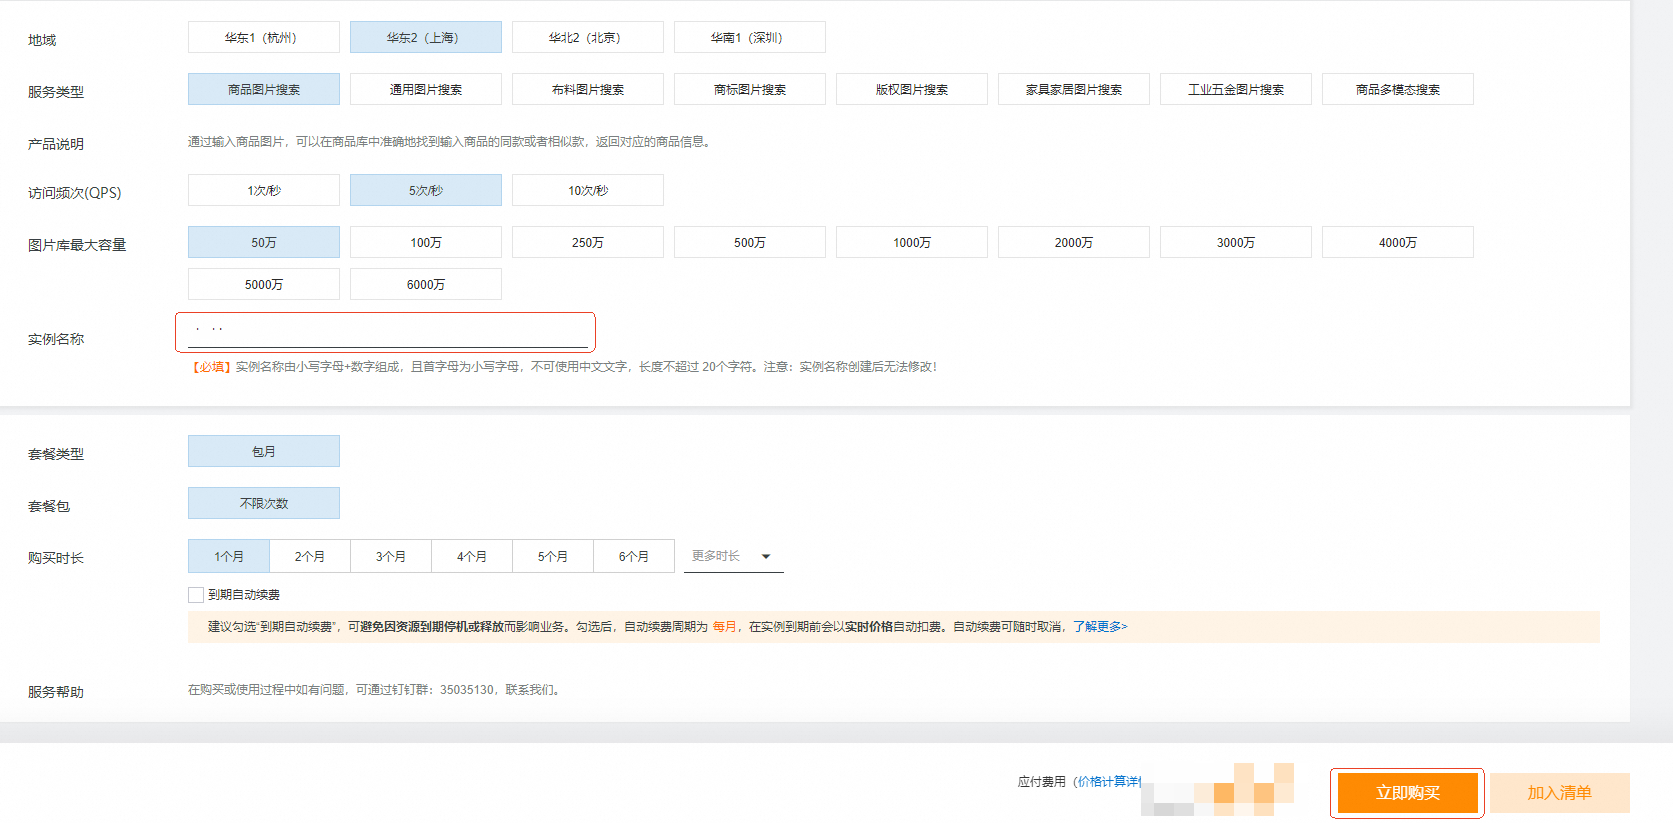This screenshot has height=823, width=1673.
Task: Pick image library capacity 3000万
Action: pos(1236,242)
